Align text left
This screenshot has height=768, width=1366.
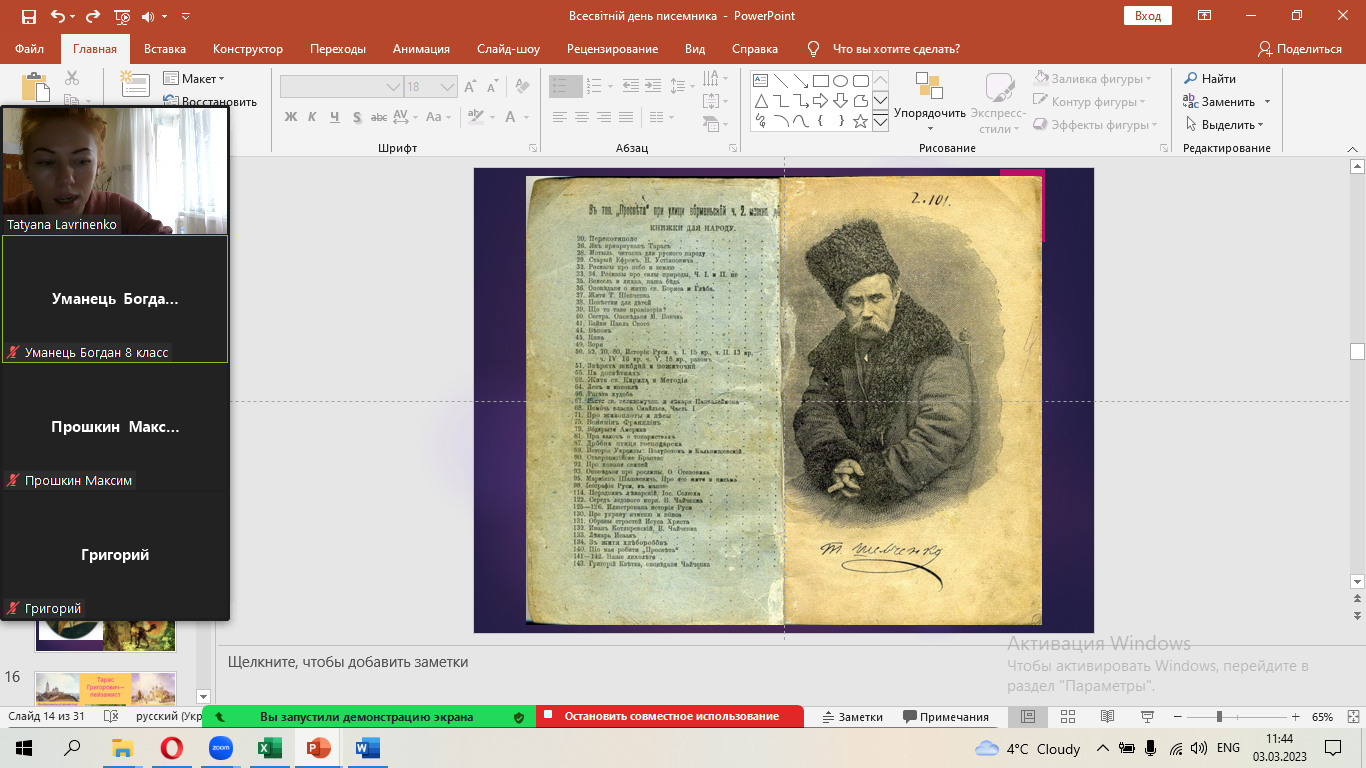point(560,117)
